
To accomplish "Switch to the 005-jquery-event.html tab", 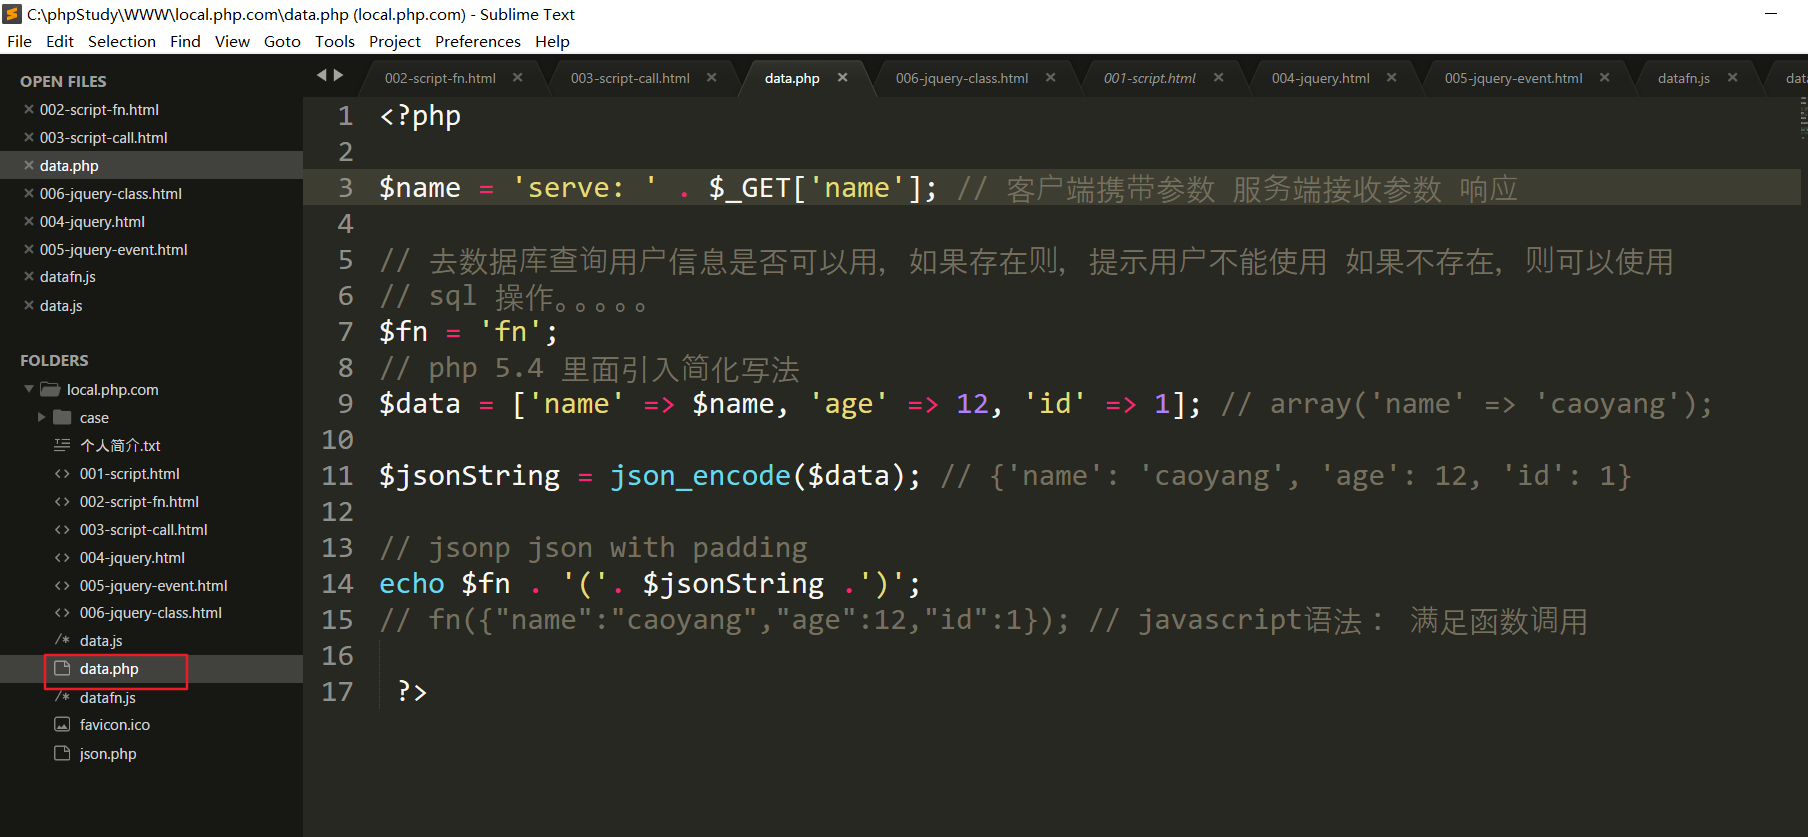I will [1513, 78].
